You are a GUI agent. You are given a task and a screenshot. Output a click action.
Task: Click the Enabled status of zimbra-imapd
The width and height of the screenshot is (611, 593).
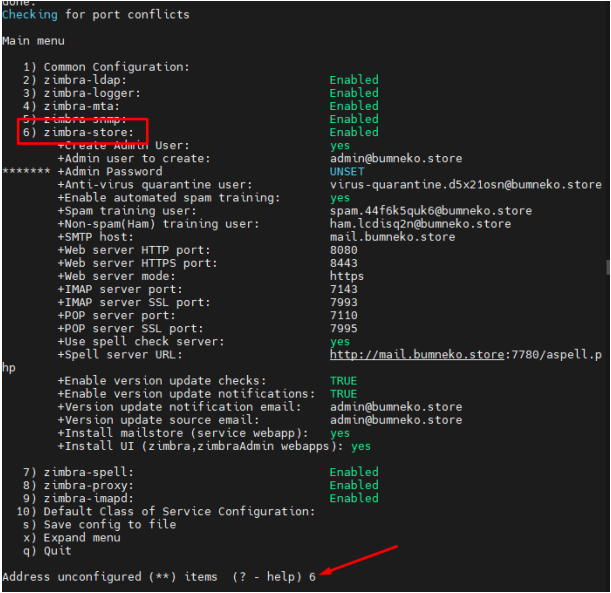click(354, 499)
